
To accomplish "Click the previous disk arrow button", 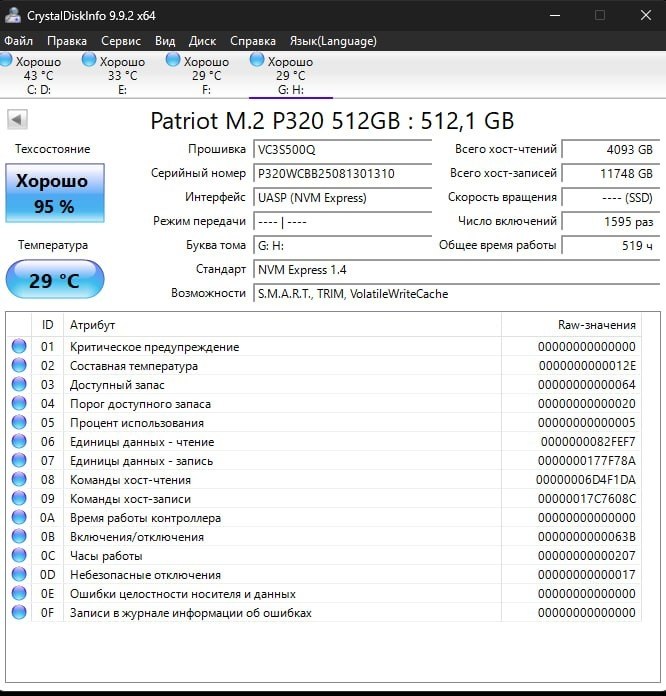I will 17,119.
